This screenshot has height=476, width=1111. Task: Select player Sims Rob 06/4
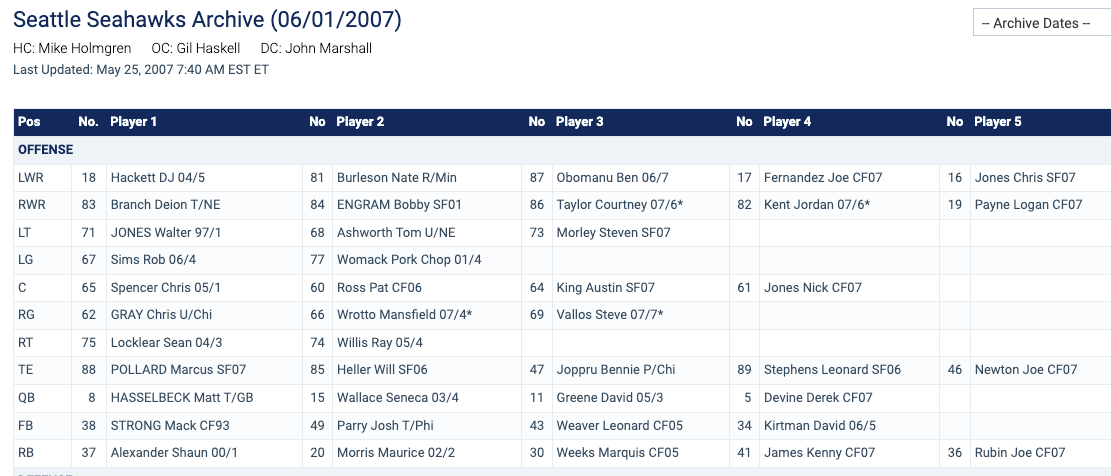pos(153,260)
